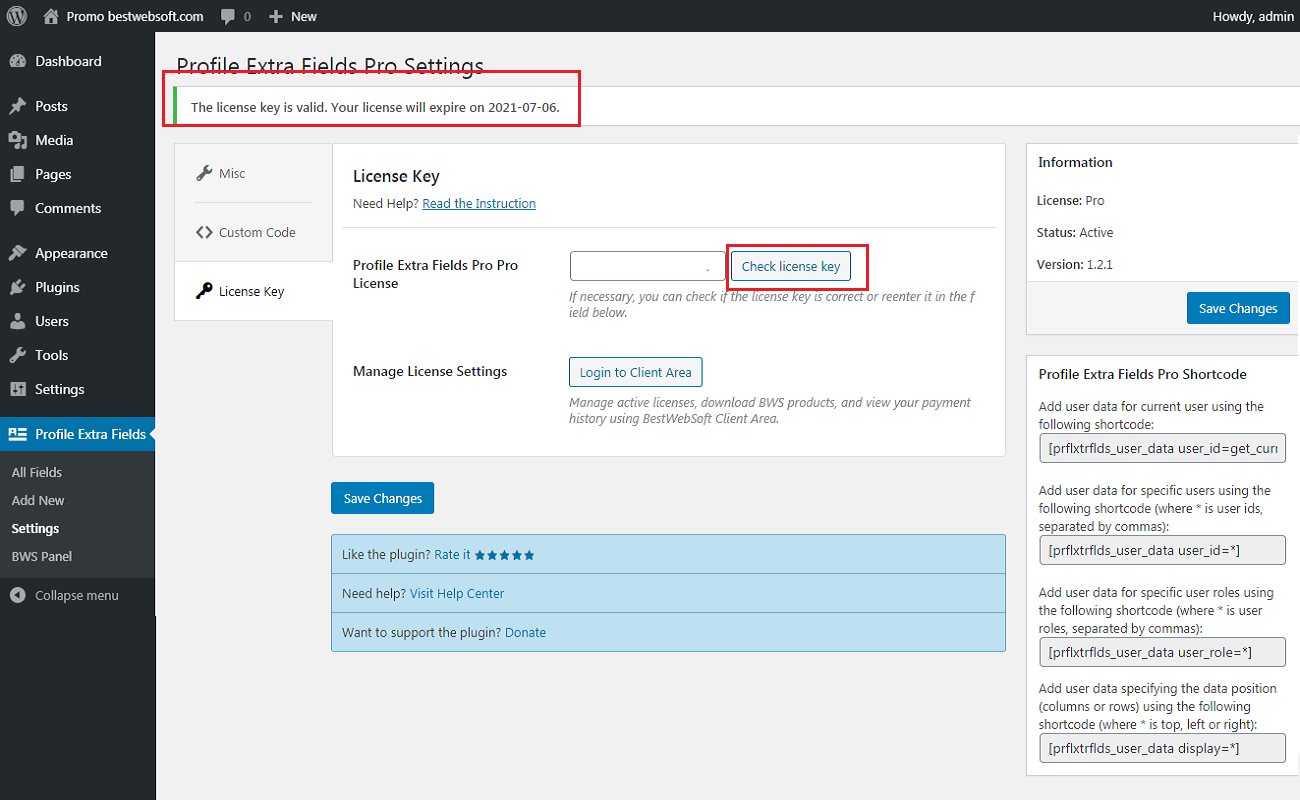Screen dimensions: 1300x800
Task: Click the plus icon beside New
Action: coord(277,17)
